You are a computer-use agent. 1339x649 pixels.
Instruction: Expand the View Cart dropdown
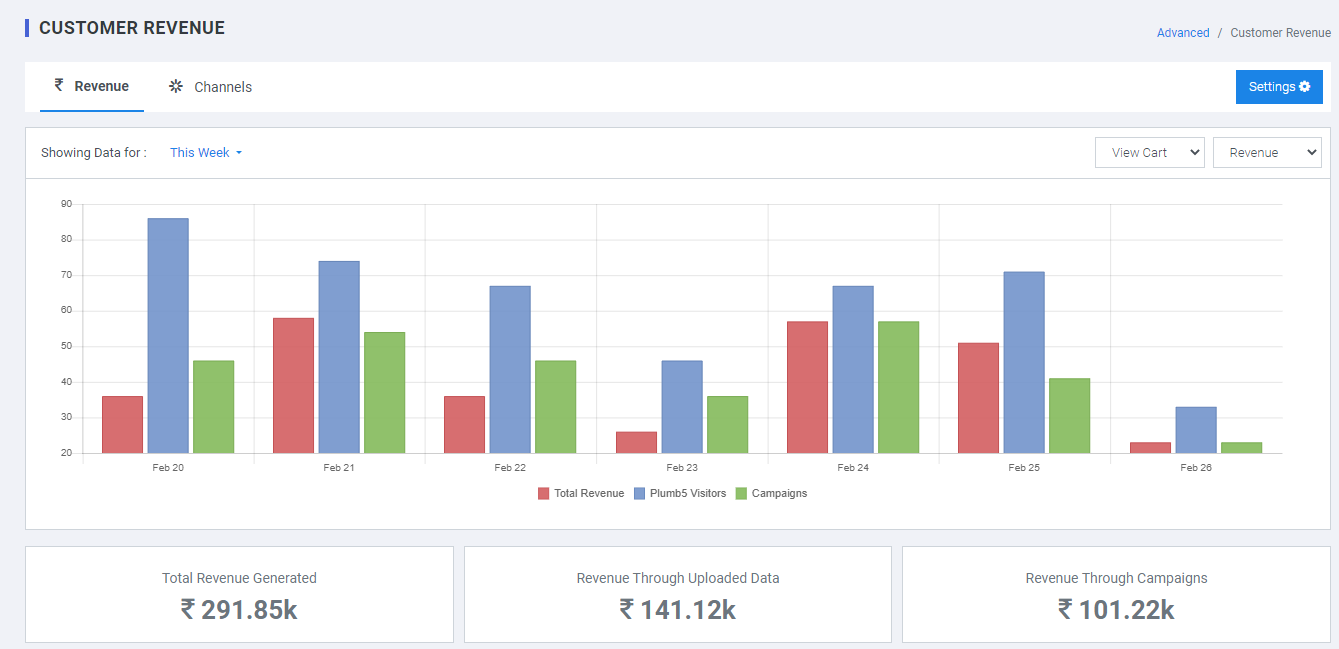pyautogui.click(x=1149, y=153)
